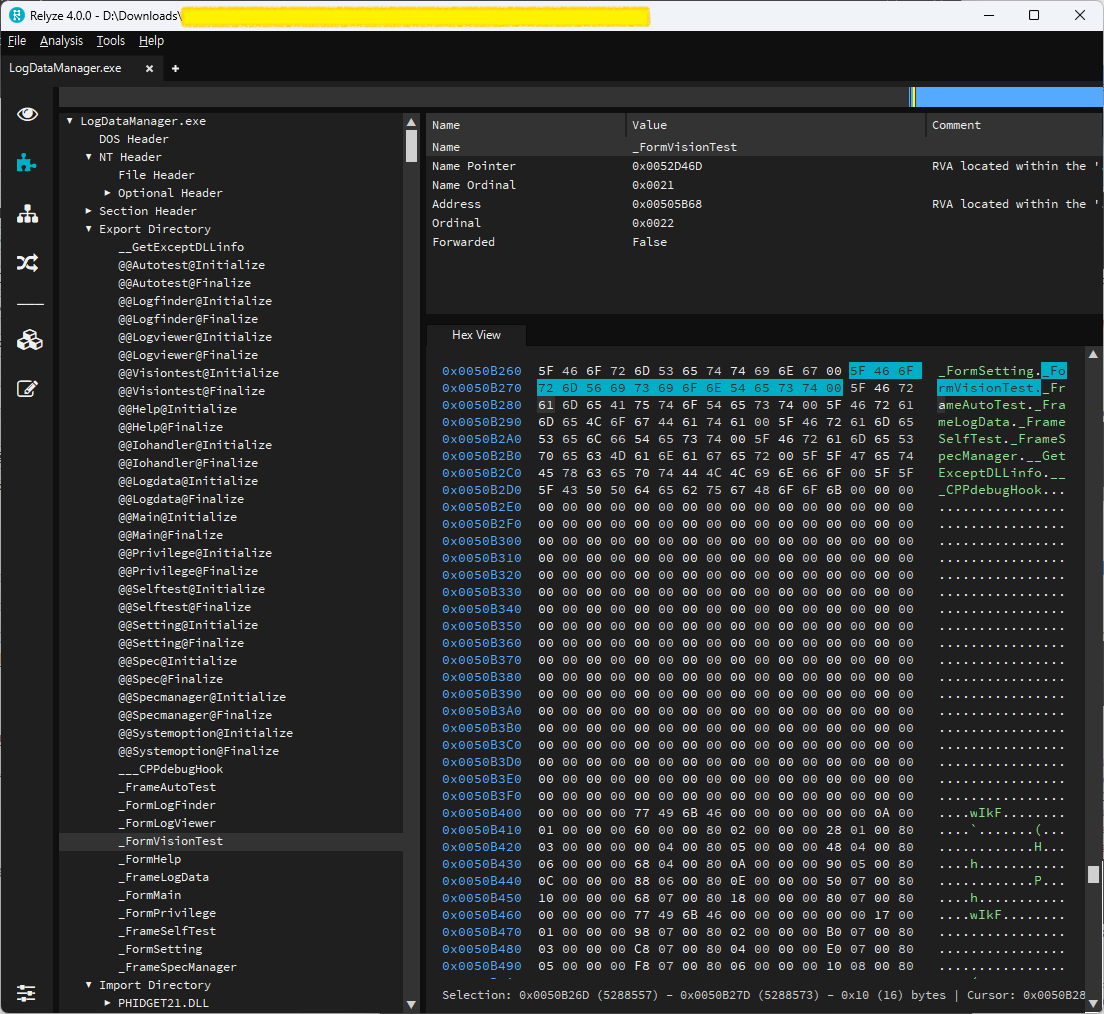Select DOS Header in tree
Image resolution: width=1104 pixels, height=1014 pixels.
pyautogui.click(x=134, y=139)
